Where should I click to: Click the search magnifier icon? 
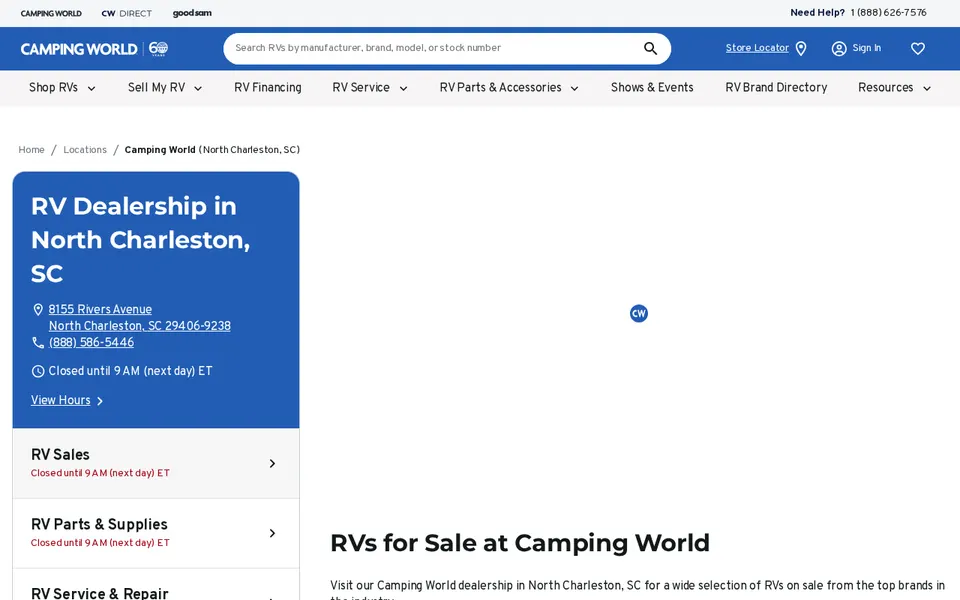650,48
